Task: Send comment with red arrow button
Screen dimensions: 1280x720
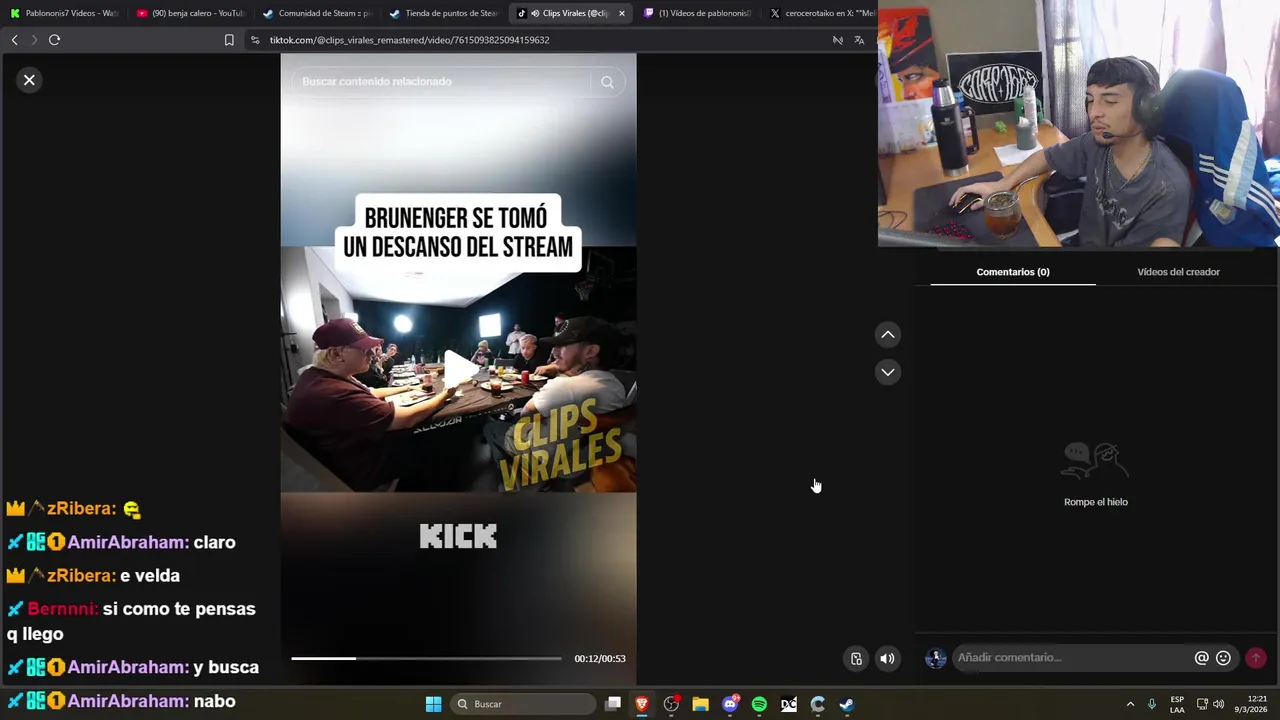Action: (1256, 658)
